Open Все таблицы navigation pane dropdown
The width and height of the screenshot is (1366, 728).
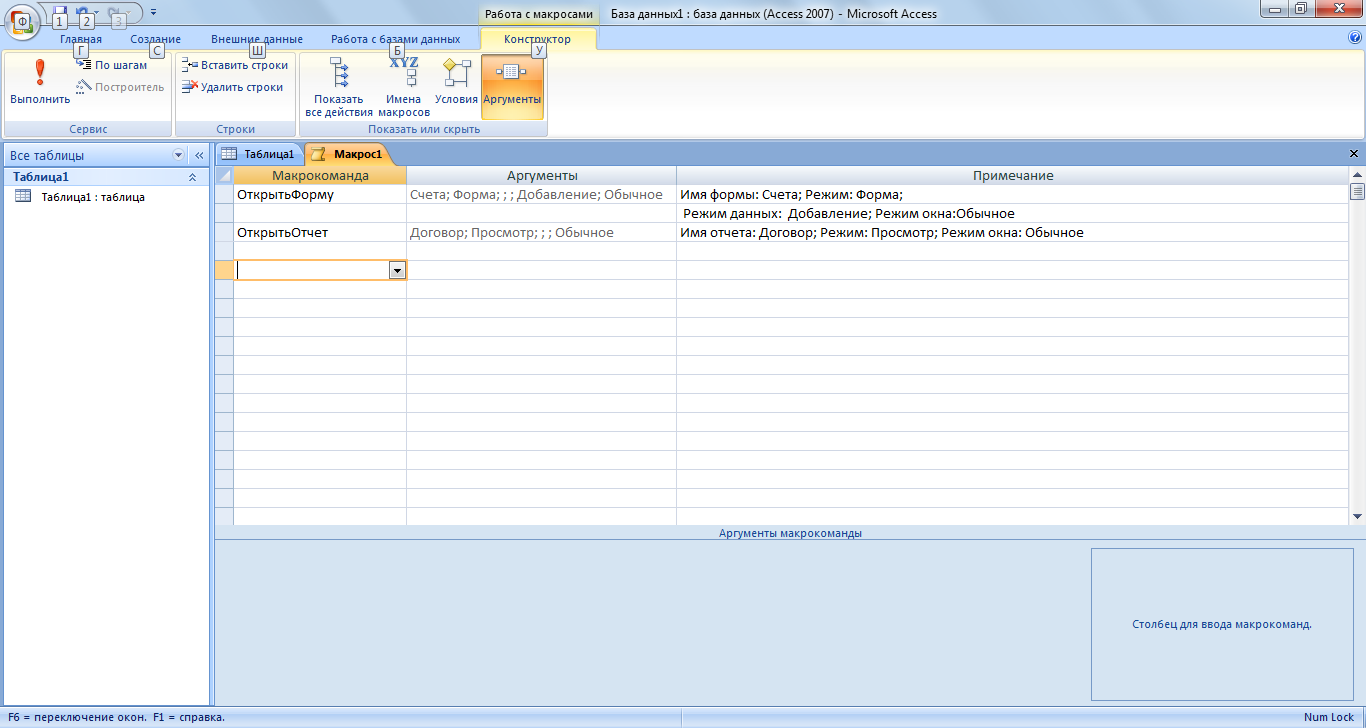coord(179,155)
